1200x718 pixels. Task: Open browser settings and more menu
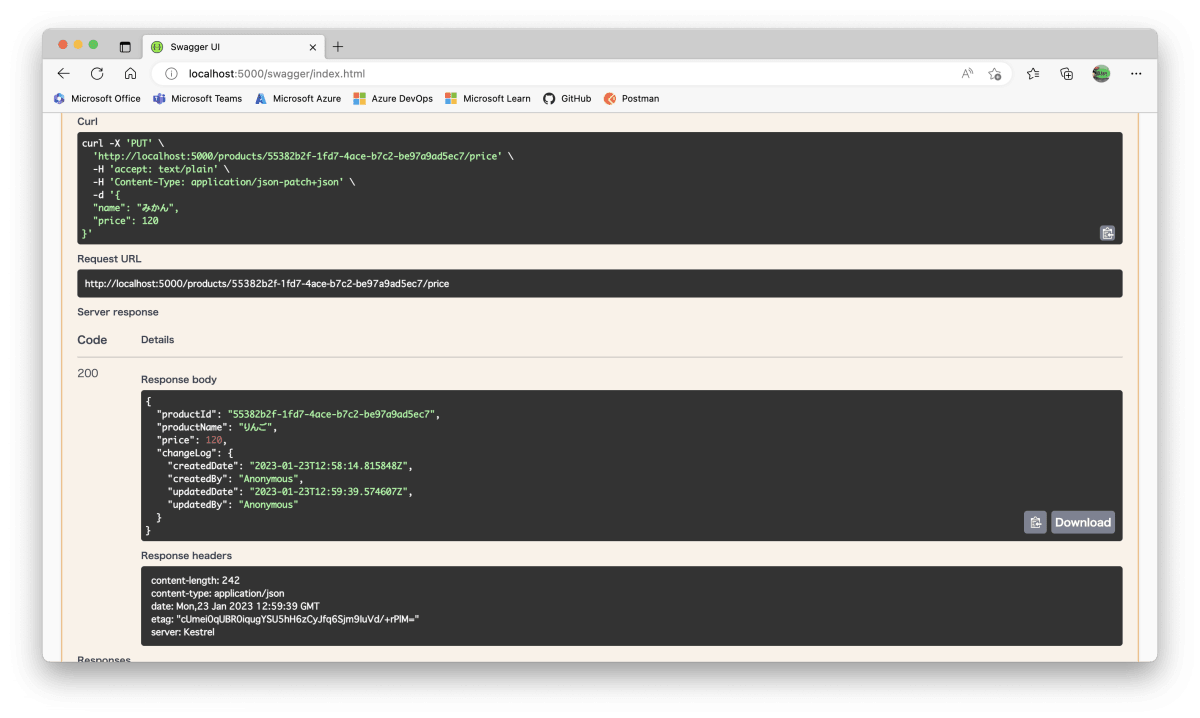click(x=1136, y=74)
